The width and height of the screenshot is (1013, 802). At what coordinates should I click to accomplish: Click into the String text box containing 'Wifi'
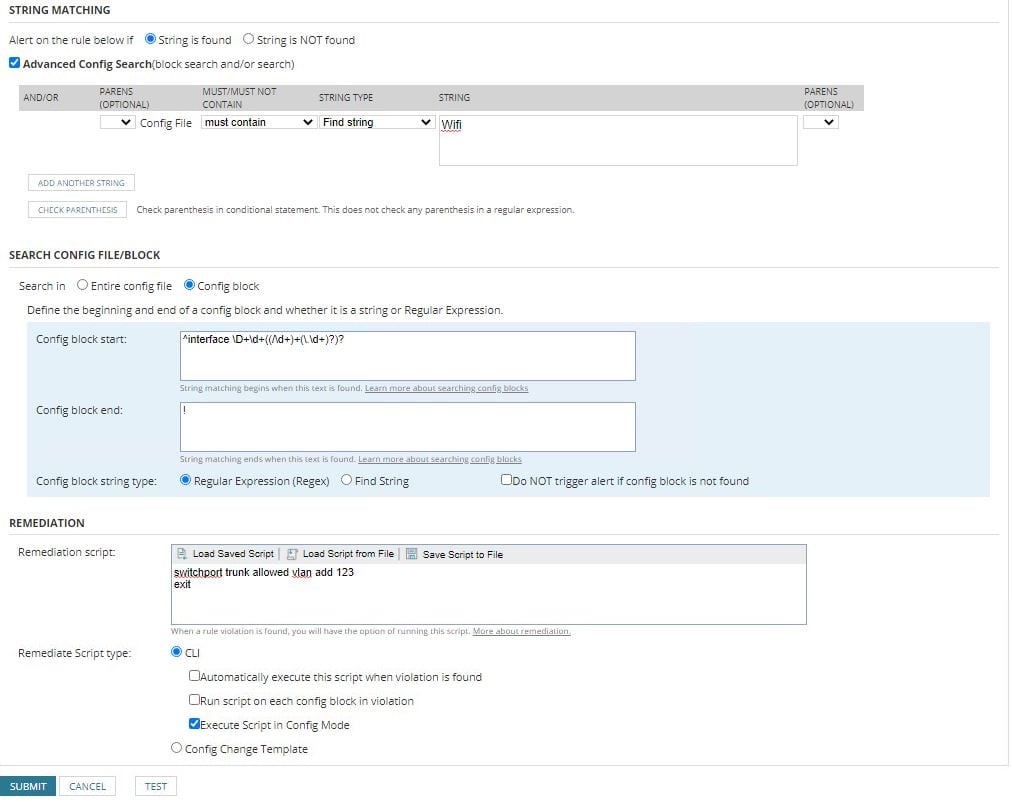[618, 140]
